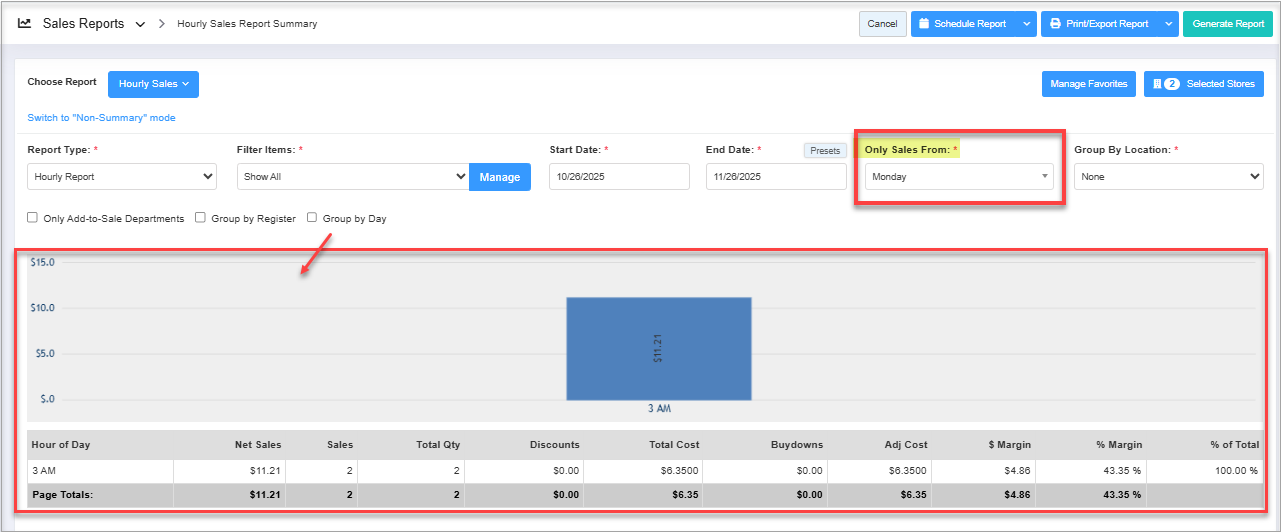Check the Group by Day option

[x=312, y=218]
